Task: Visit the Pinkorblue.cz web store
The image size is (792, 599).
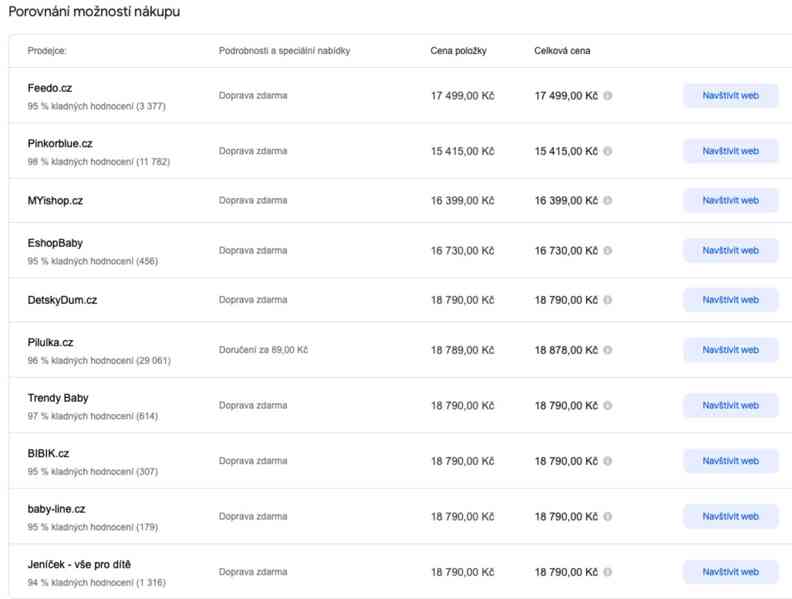Action: tap(730, 151)
